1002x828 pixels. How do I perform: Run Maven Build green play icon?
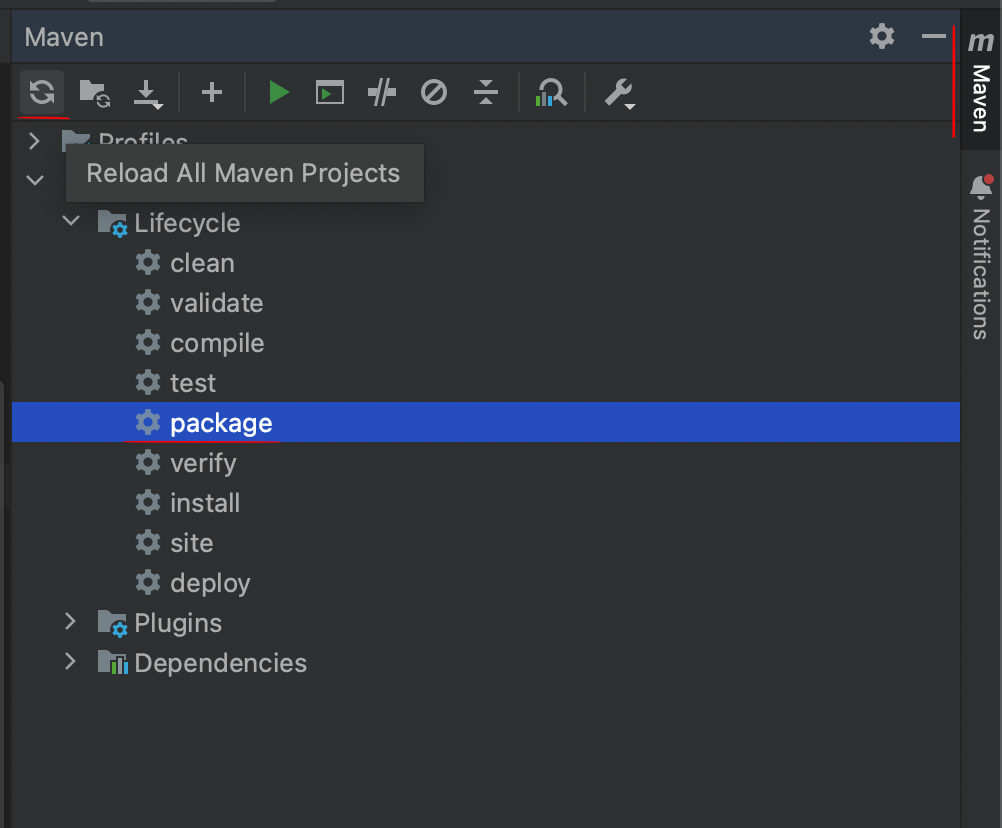pyautogui.click(x=278, y=93)
